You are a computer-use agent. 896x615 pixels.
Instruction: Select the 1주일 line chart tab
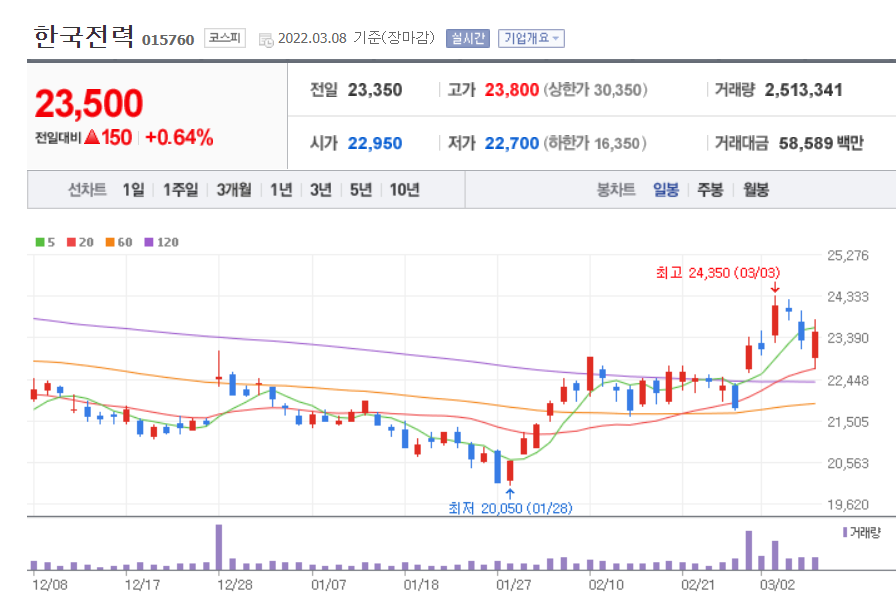(x=181, y=189)
